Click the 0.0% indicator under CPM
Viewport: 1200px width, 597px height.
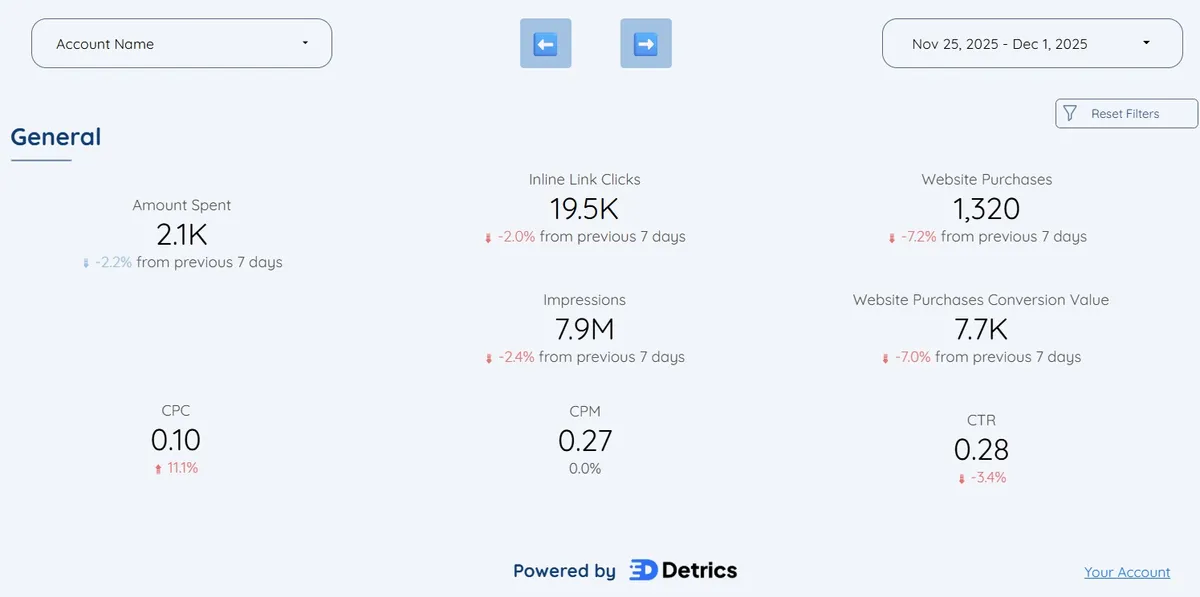click(585, 468)
